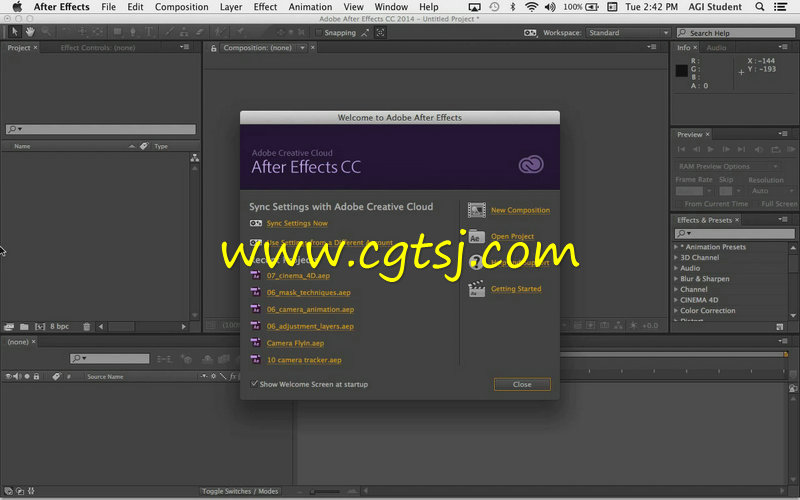The height and width of the screenshot is (500, 800).
Task: Open the Notification Center icon
Action: (780, 7)
